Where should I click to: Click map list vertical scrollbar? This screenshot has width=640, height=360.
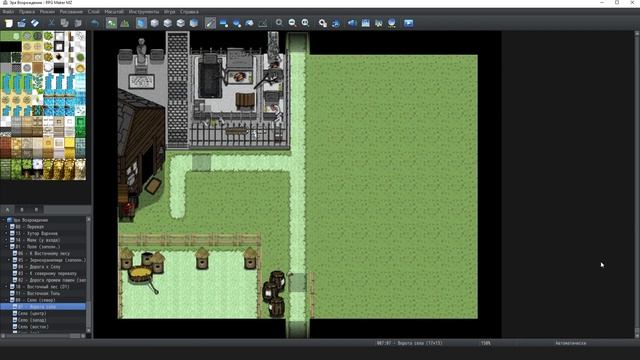tap(89, 275)
